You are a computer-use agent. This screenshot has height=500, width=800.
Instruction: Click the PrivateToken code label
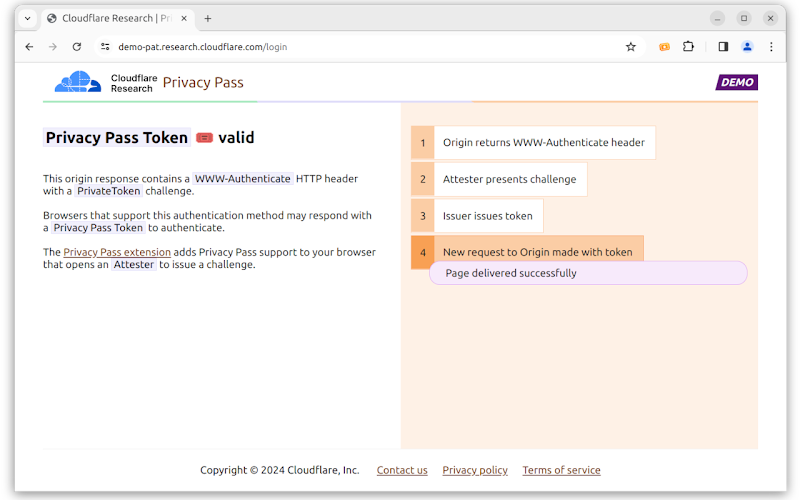point(109,191)
